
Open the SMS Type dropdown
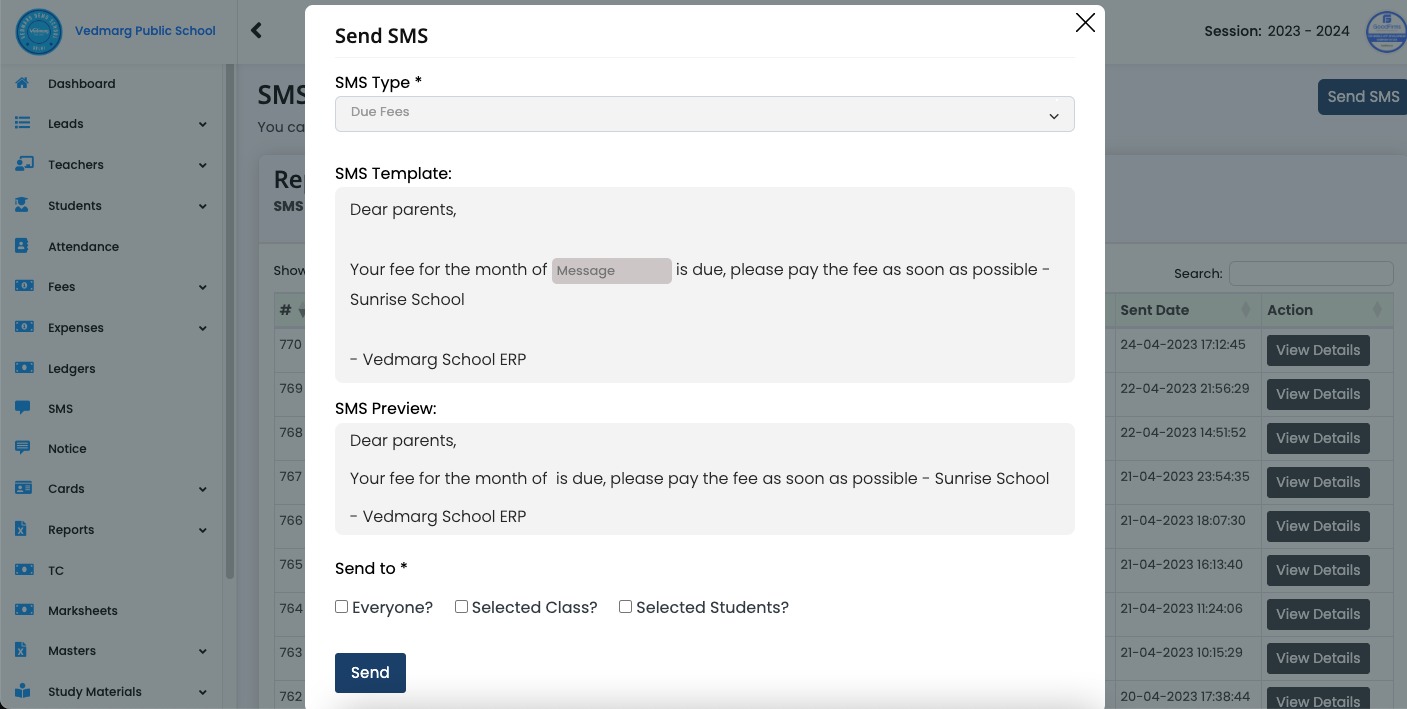[705, 114]
